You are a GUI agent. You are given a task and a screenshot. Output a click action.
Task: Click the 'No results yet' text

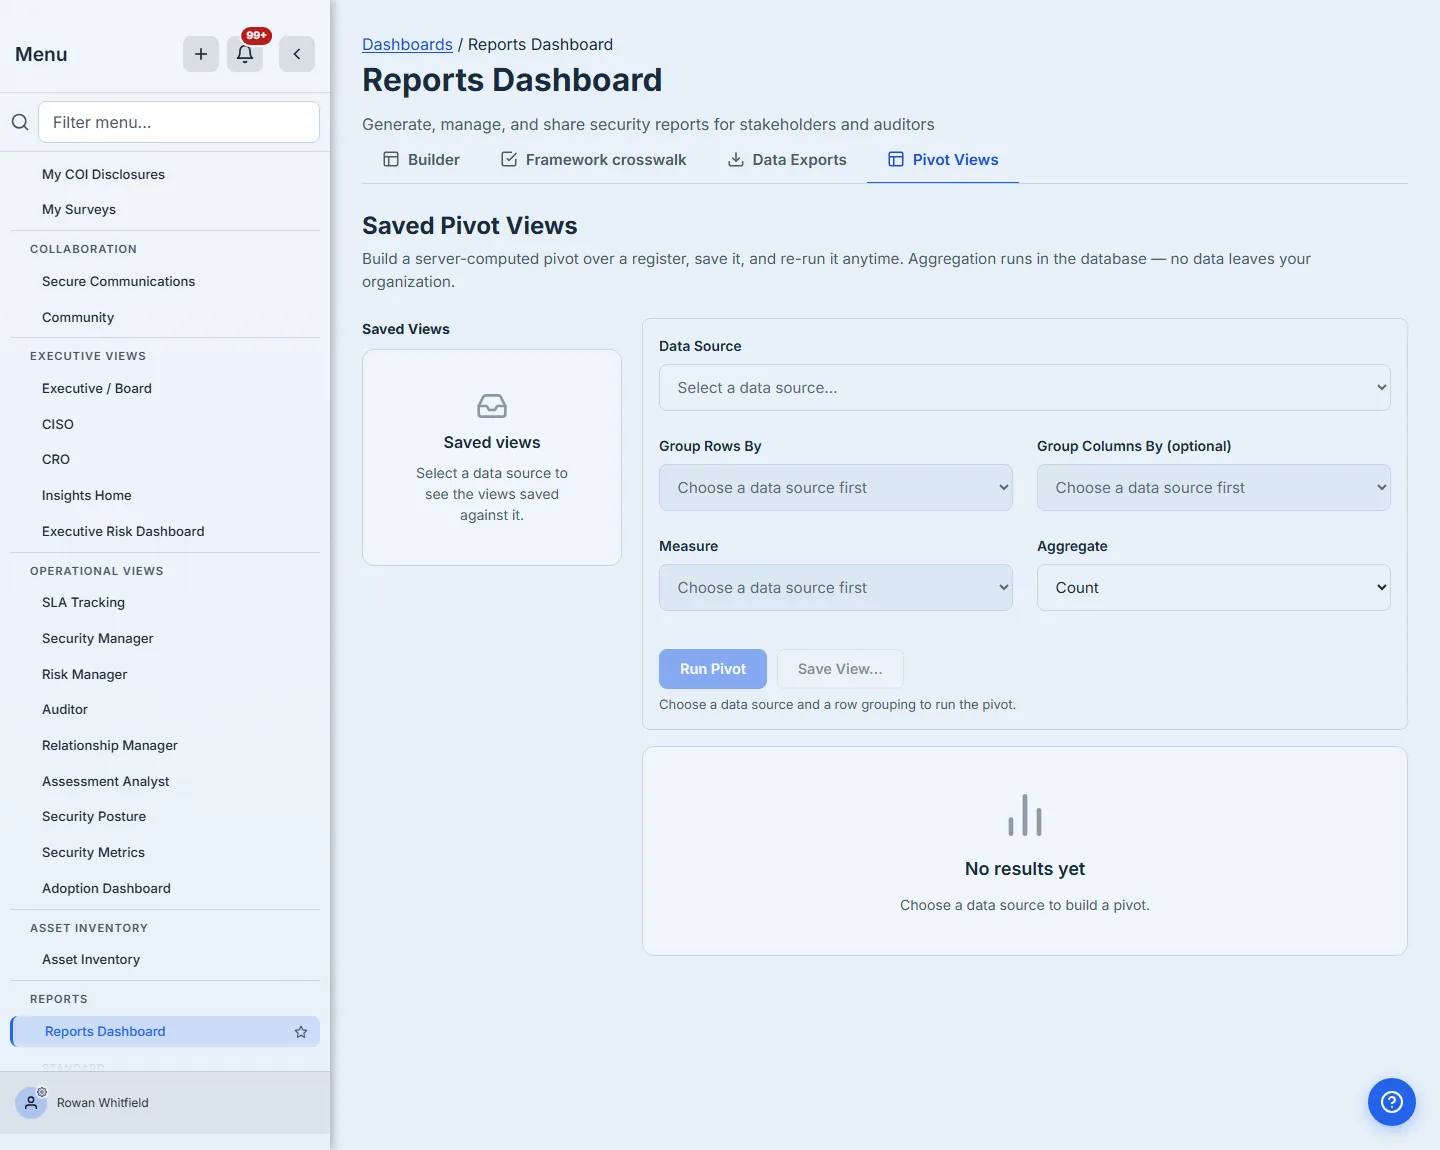tap(1025, 869)
